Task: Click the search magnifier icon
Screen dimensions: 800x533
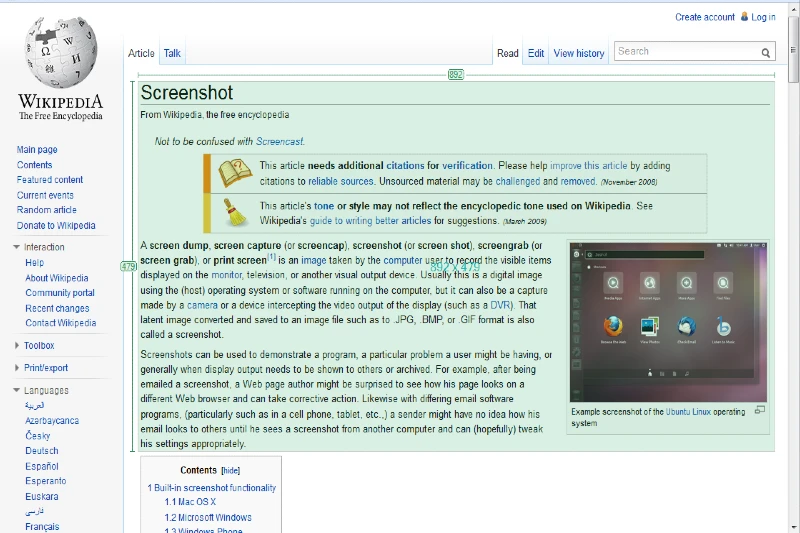Action: [766, 53]
